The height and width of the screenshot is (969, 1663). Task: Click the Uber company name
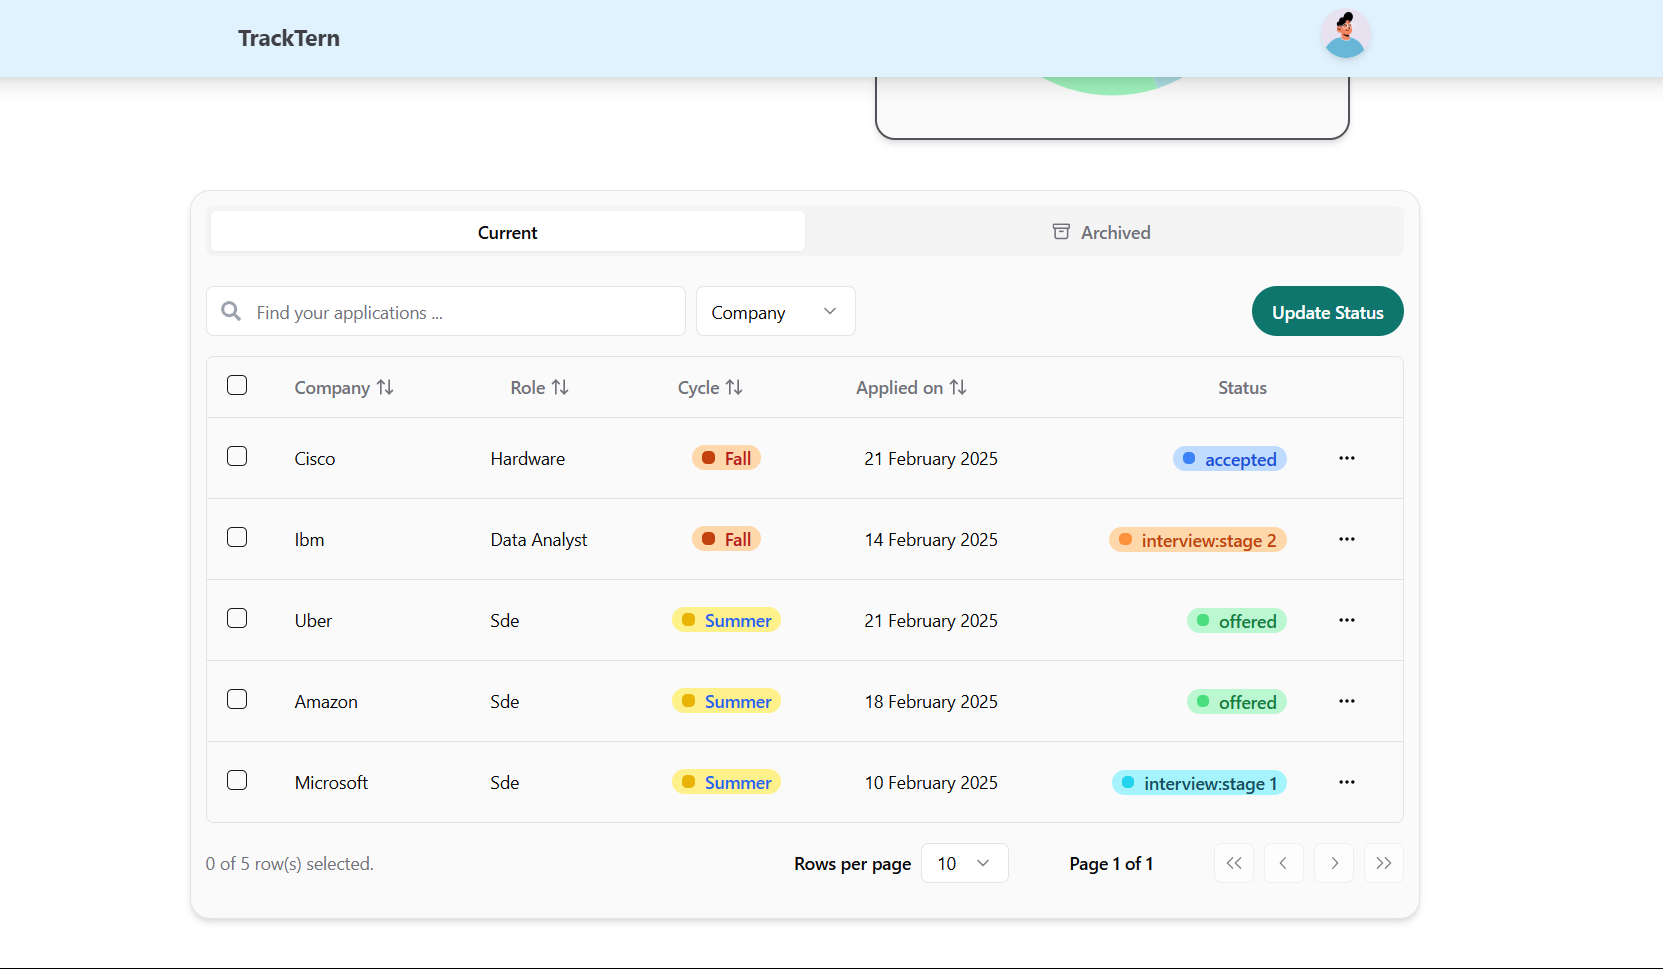(313, 621)
